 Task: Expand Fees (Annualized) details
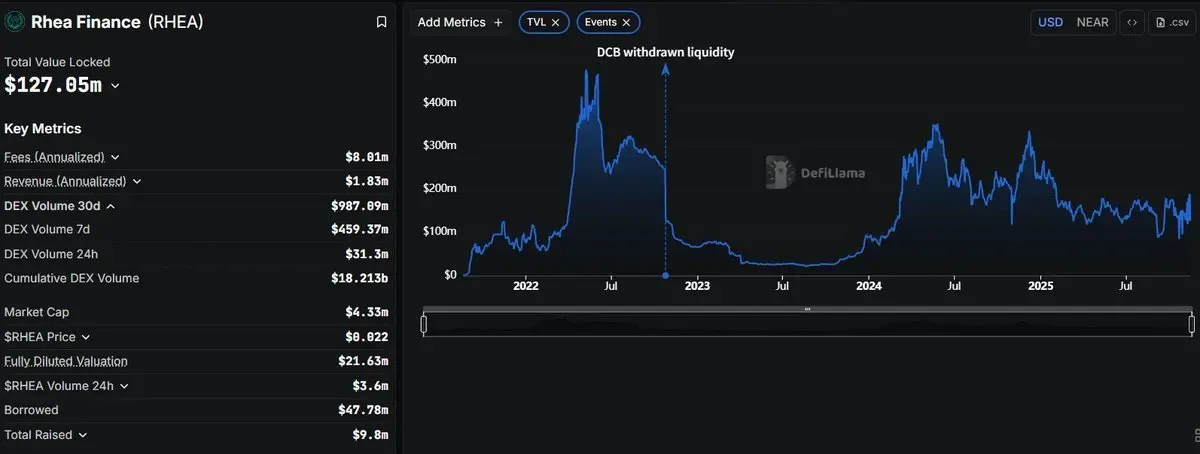(115, 157)
